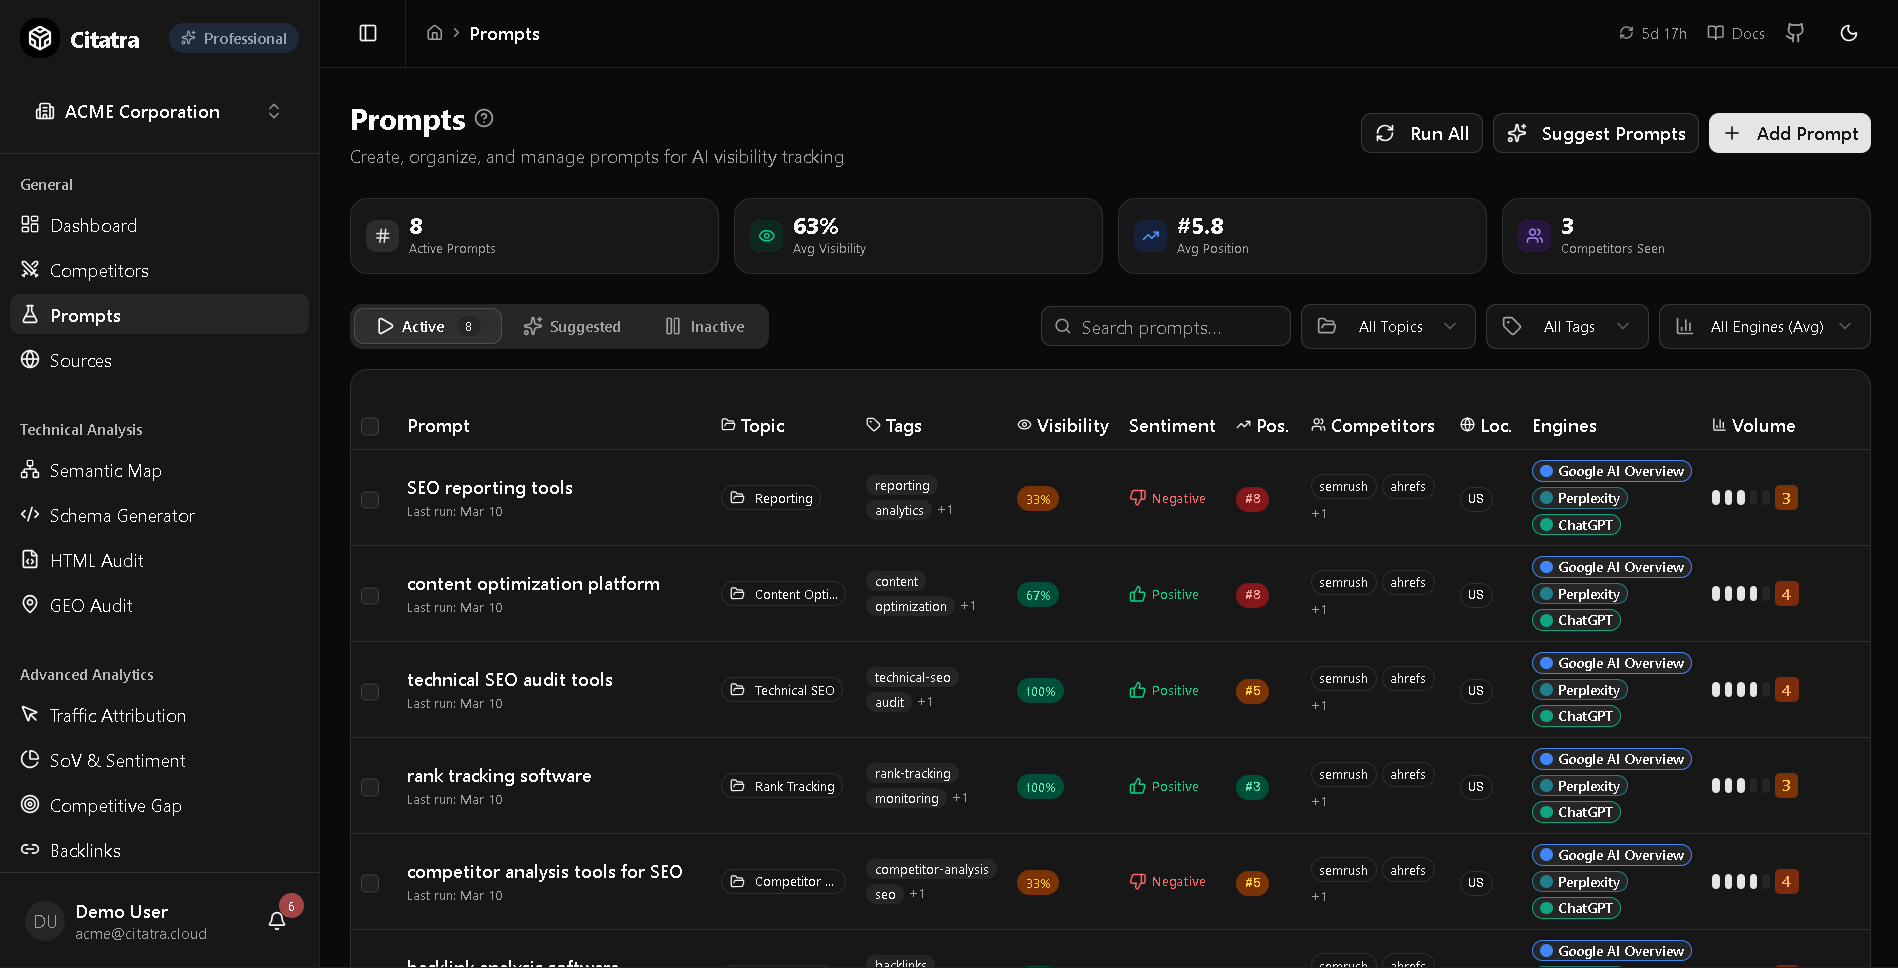Switch to the Inactive tab

click(x=706, y=326)
